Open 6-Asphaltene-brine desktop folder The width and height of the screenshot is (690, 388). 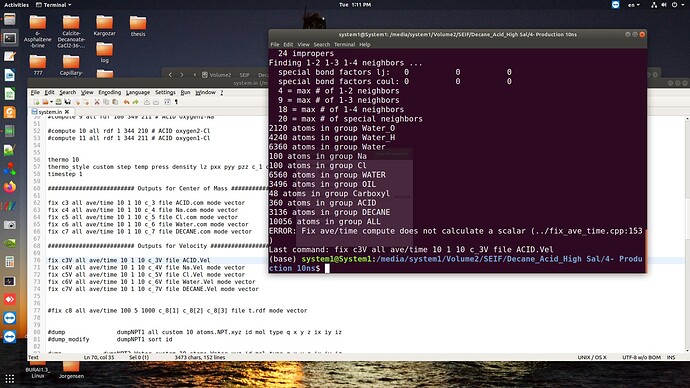pyautogui.click(x=38, y=31)
